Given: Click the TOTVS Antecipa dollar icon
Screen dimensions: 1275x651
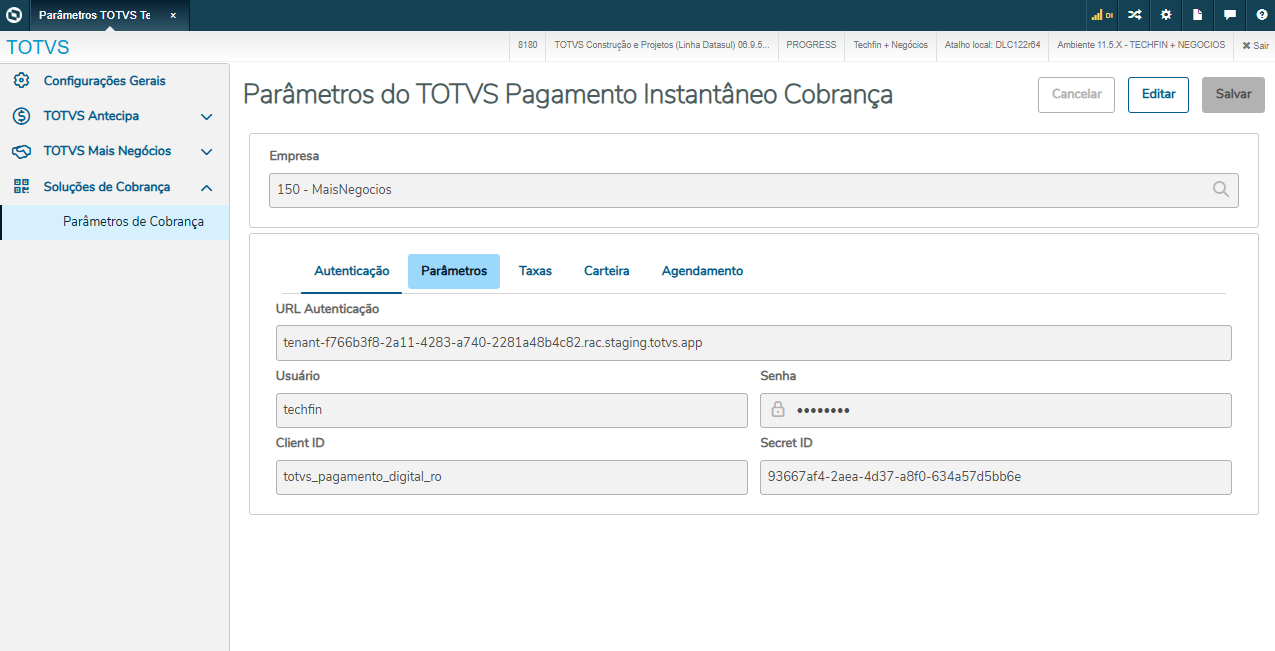Looking at the screenshot, I should coord(21,116).
